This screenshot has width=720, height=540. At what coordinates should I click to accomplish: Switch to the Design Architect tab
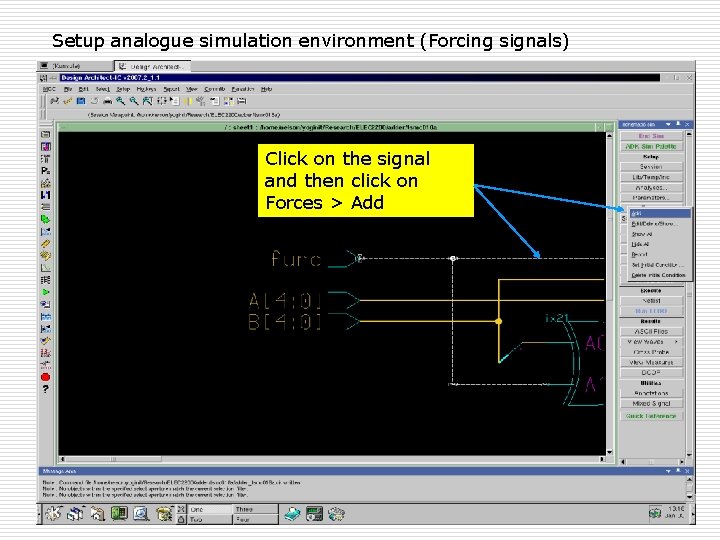[152, 67]
